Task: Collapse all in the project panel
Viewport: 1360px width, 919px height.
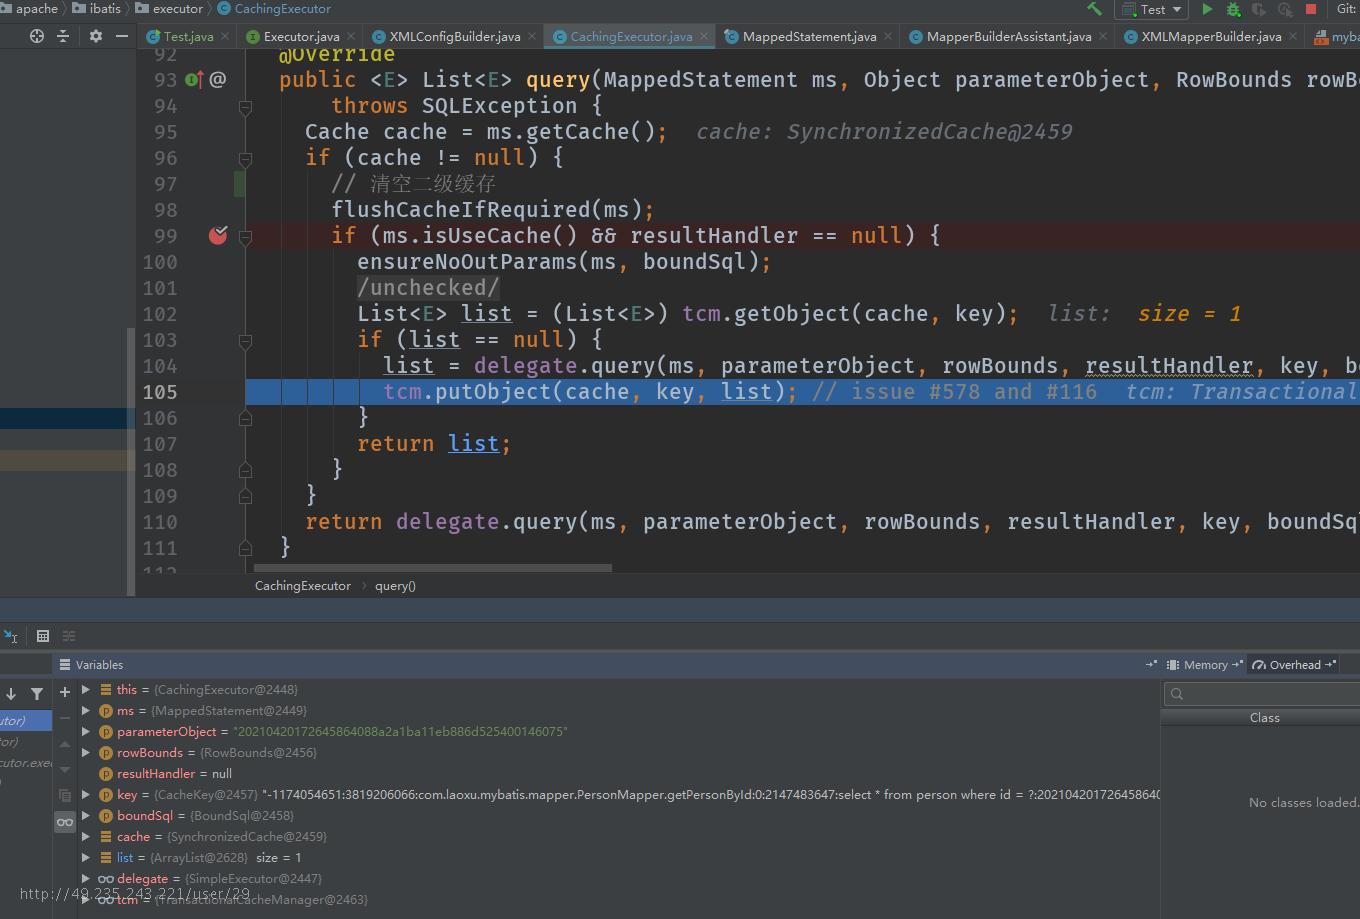Action: (x=63, y=35)
